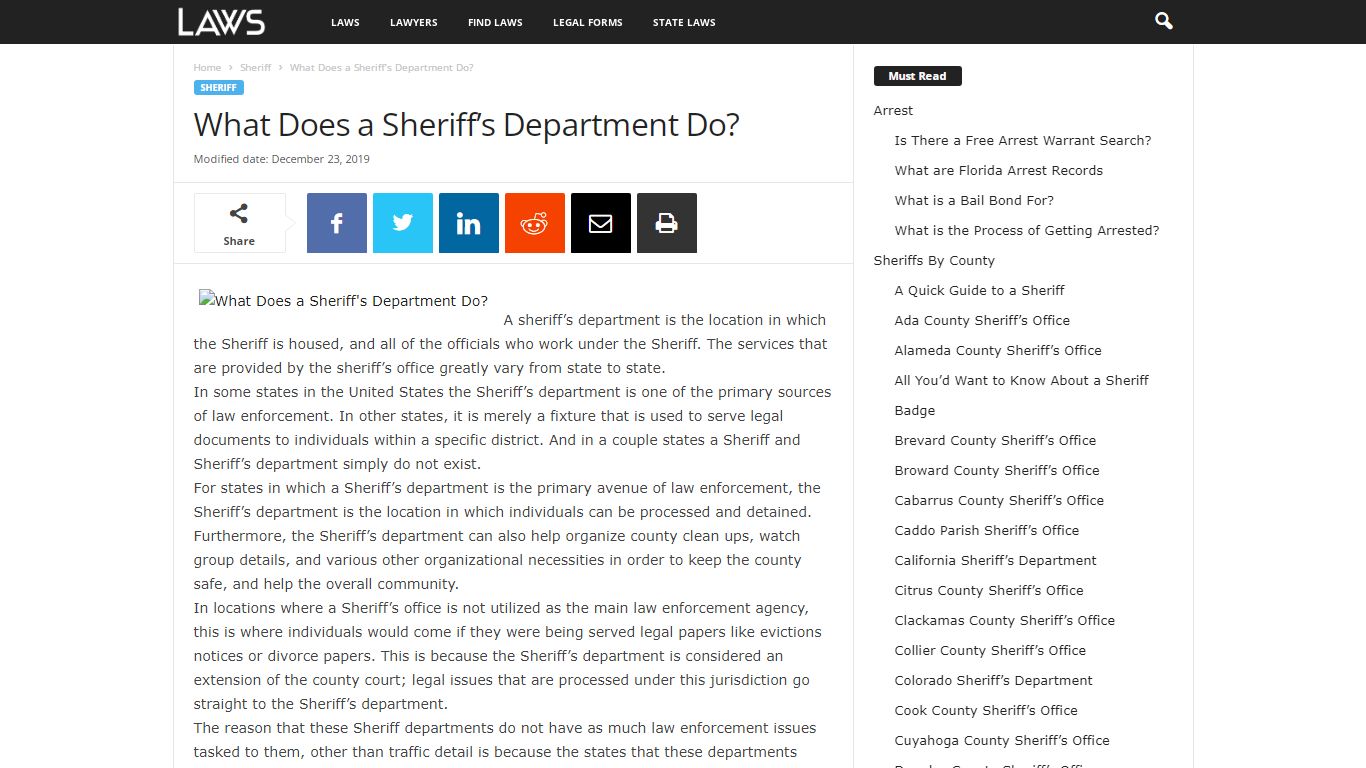This screenshot has height=768, width=1366.
Task: Open the LEGAL FORMS menu
Action: pyautogui.click(x=588, y=22)
